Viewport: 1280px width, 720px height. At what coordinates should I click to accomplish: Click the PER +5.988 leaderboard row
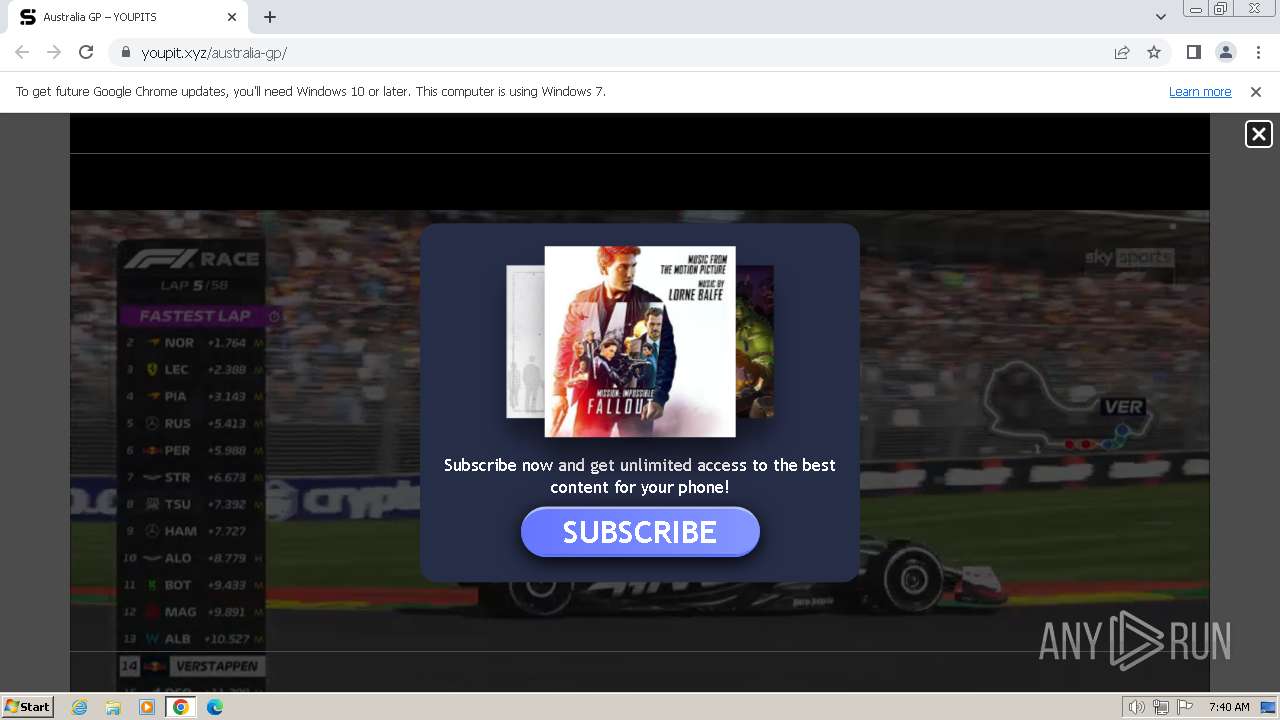click(193, 451)
